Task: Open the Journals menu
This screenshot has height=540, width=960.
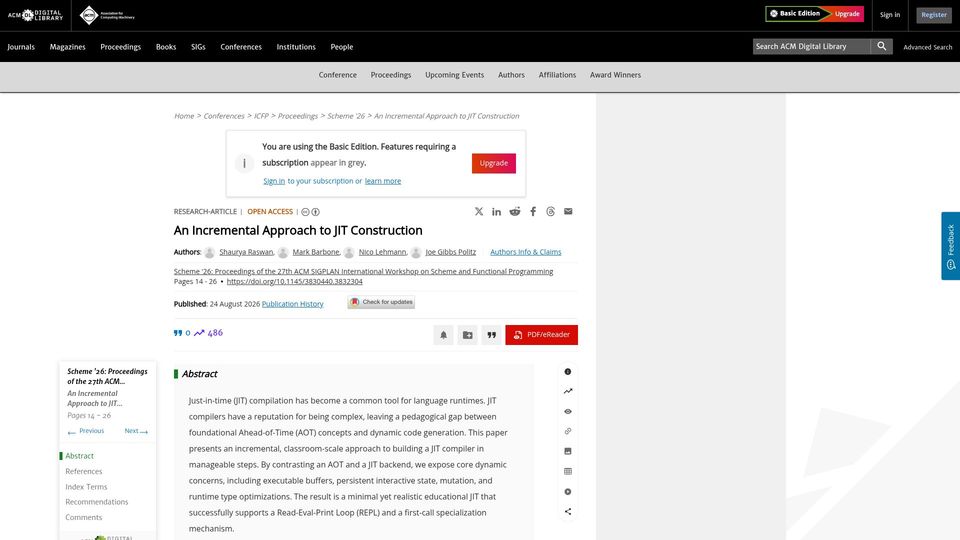Action: [x=21, y=47]
